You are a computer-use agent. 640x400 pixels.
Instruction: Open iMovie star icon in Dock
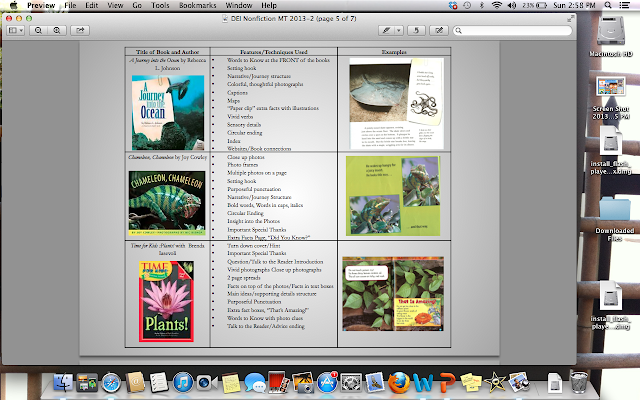click(x=495, y=383)
